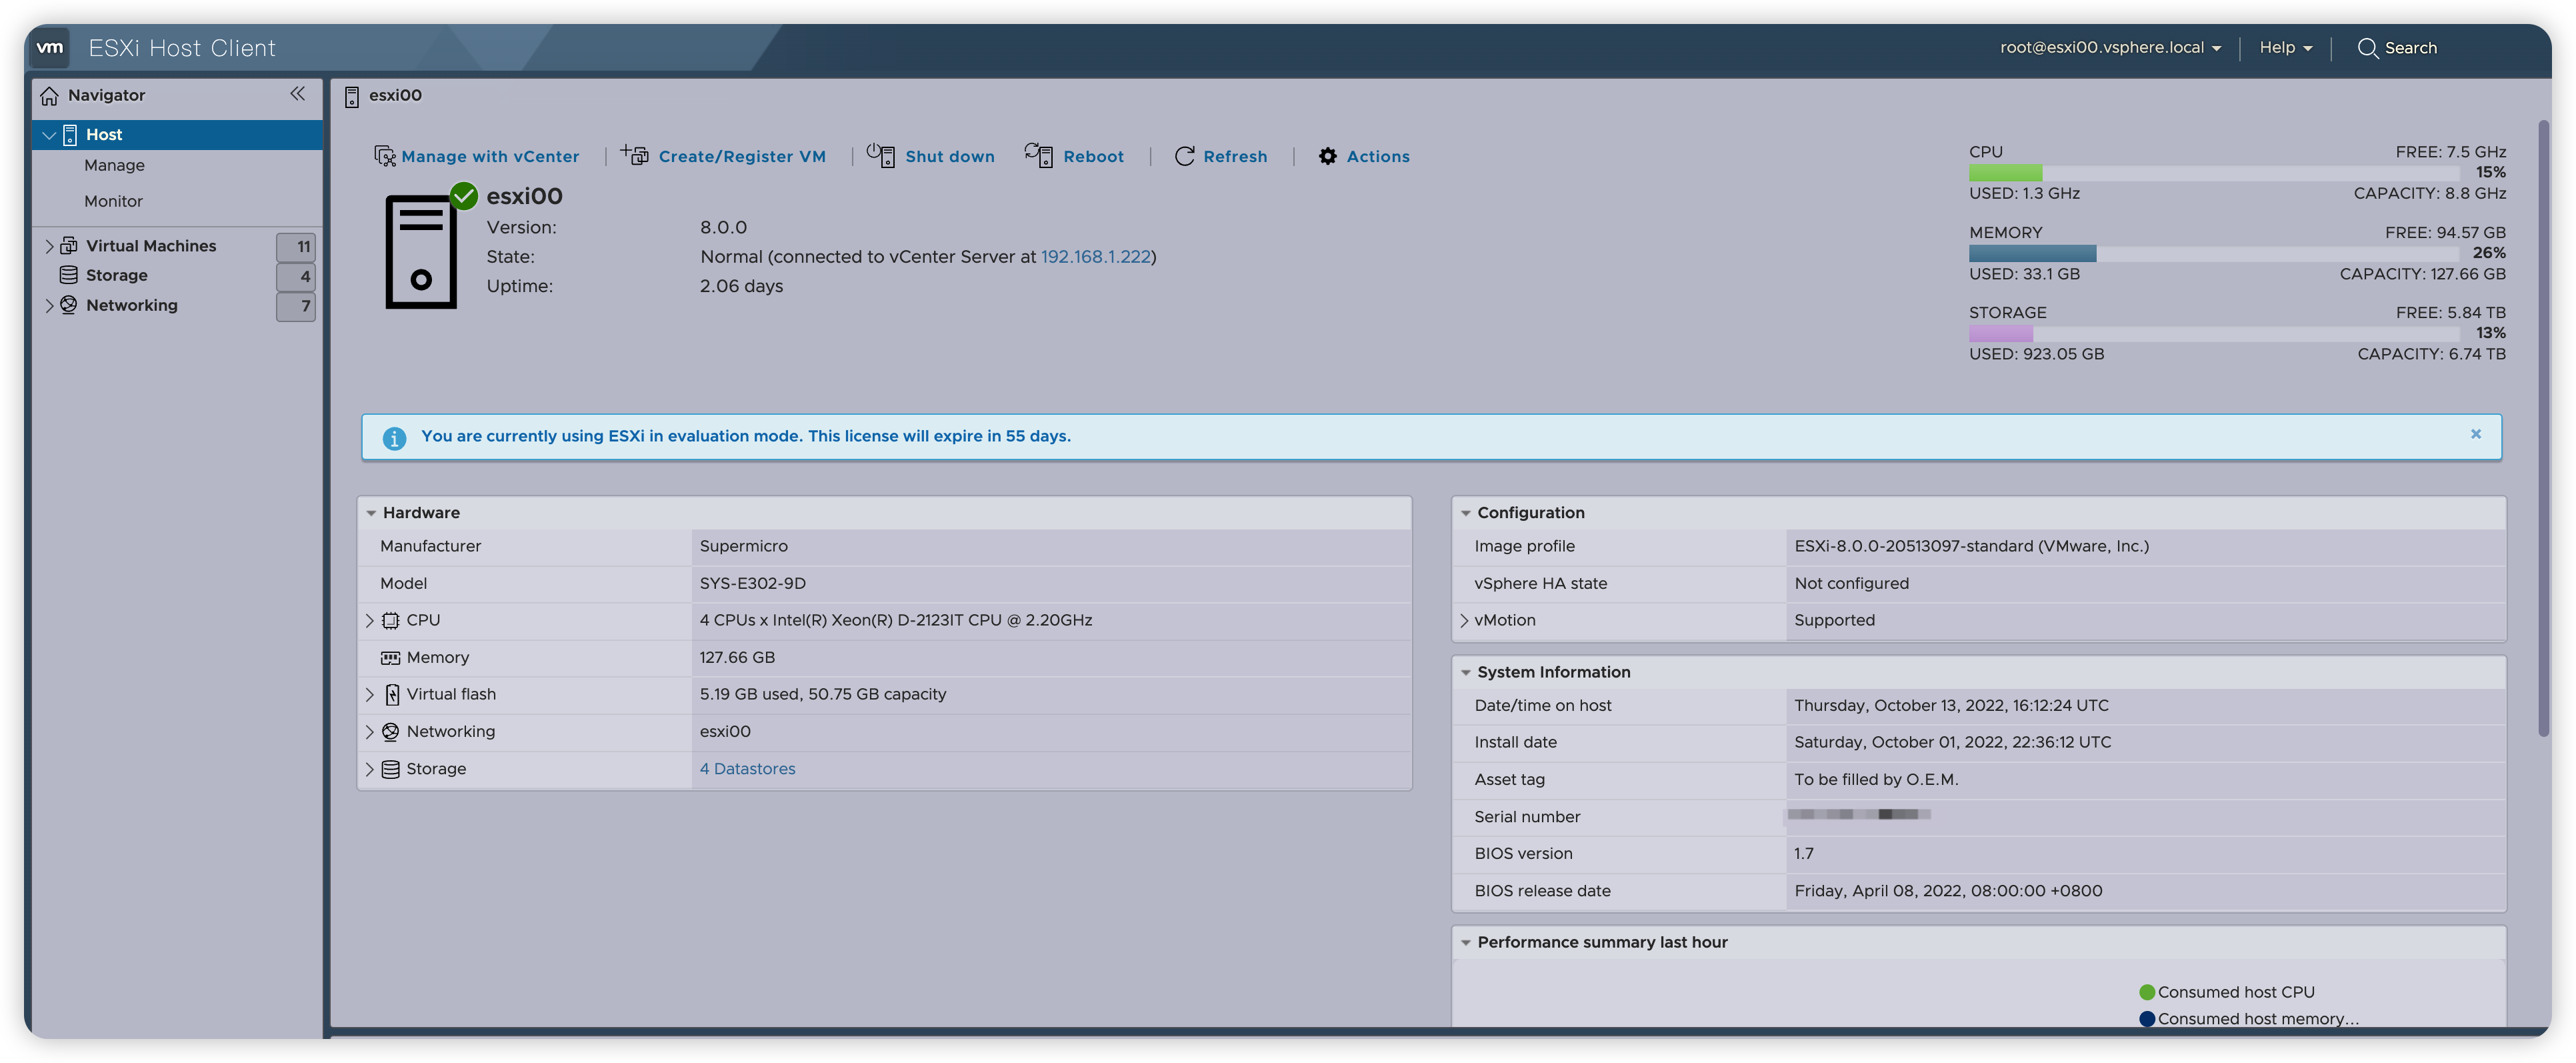Collapse the Configuration panel
This screenshot has width=2576, height=1063.
pyautogui.click(x=1466, y=513)
